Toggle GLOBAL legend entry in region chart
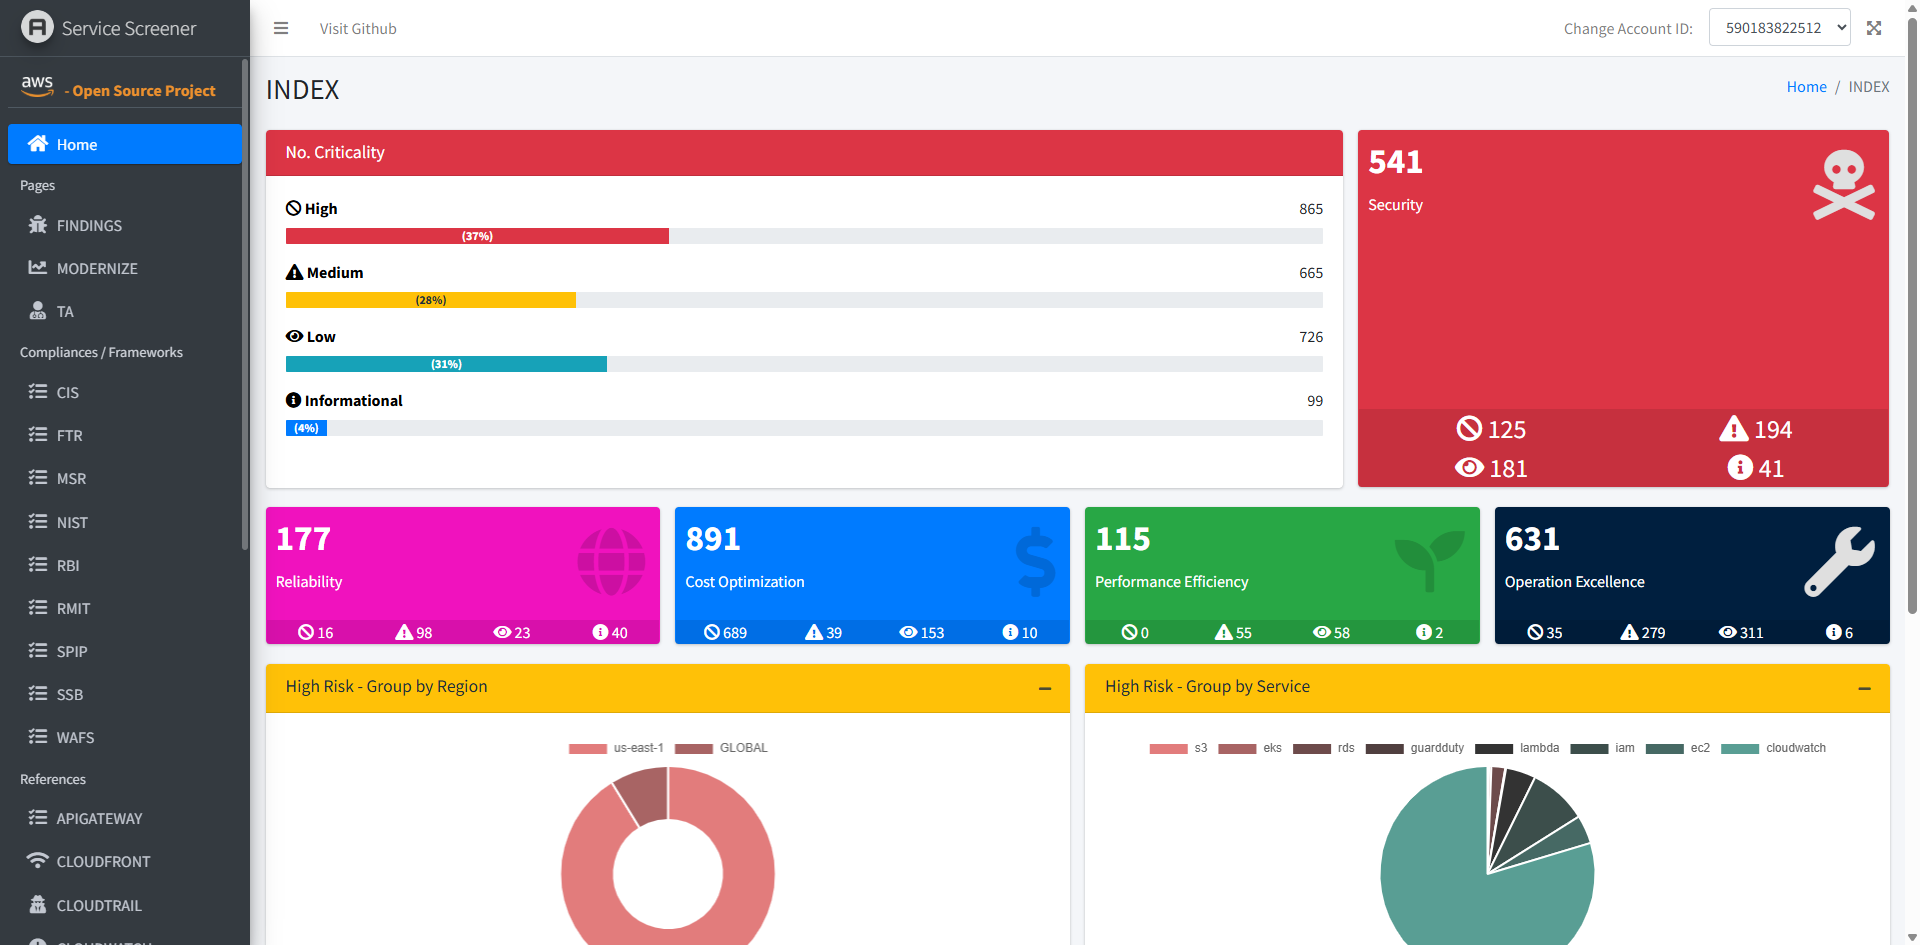 721,748
